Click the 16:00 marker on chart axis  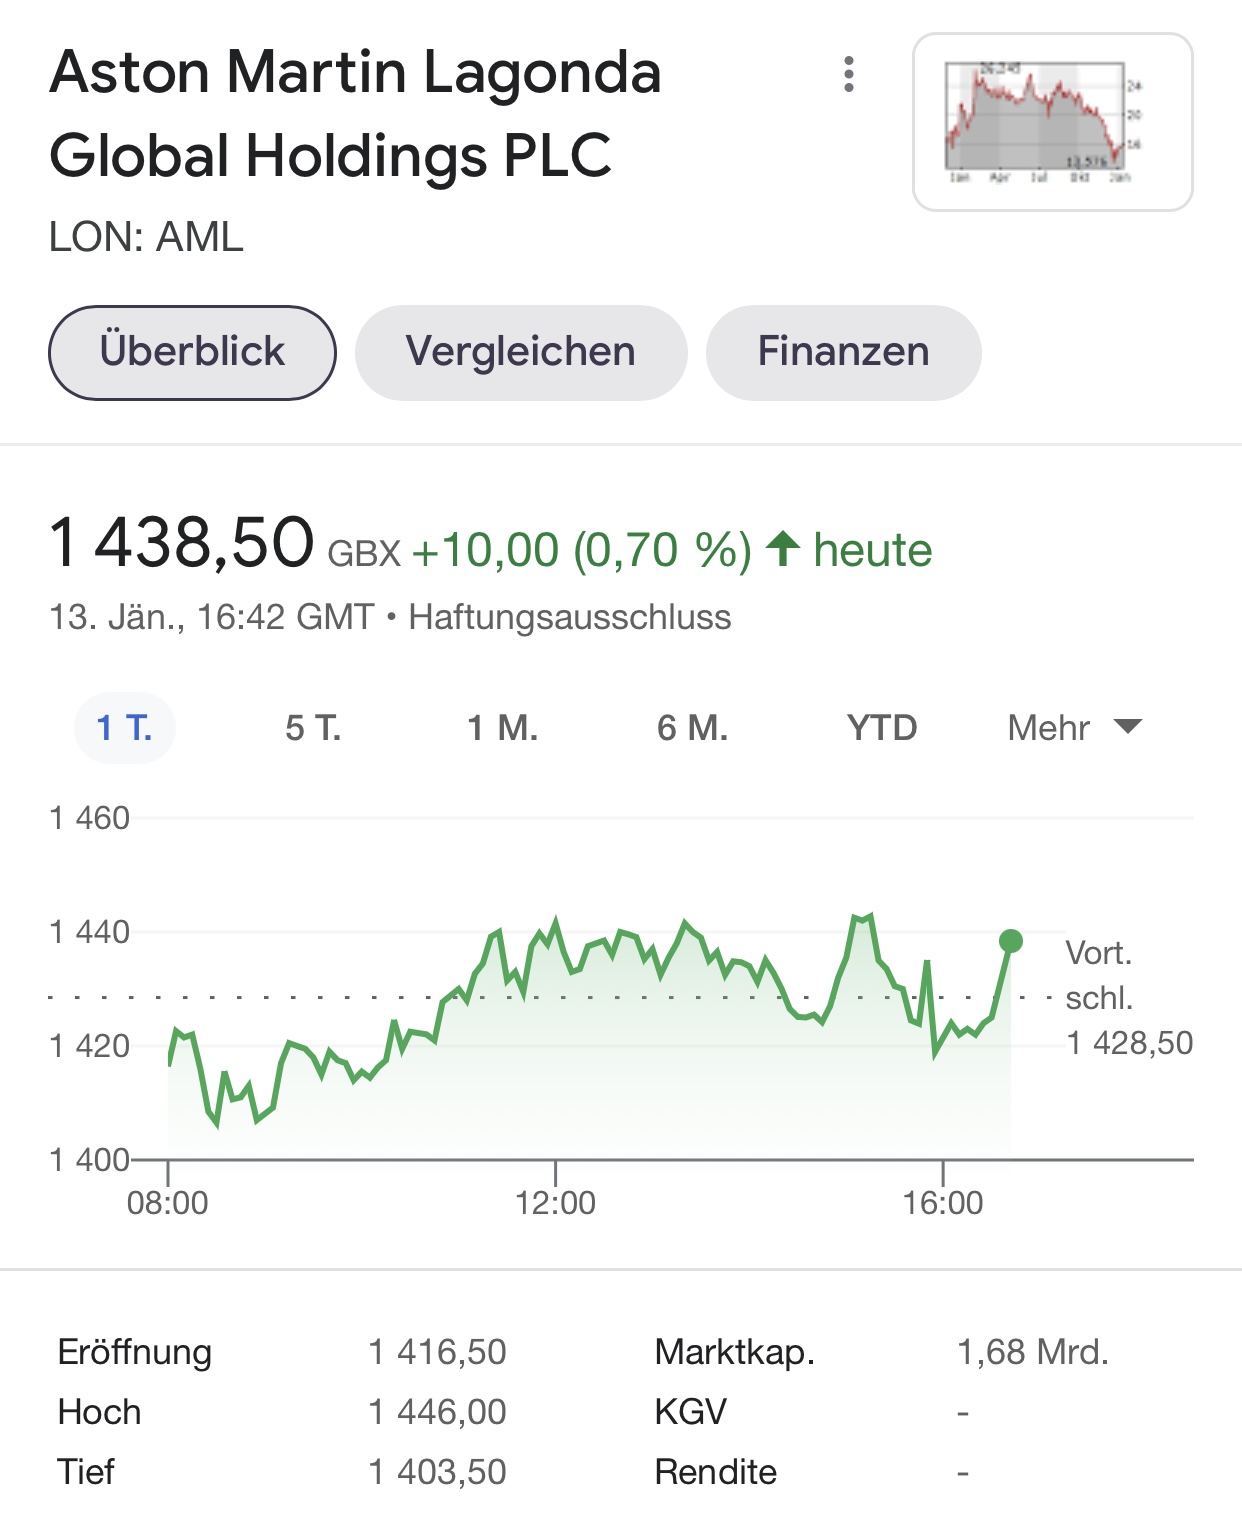click(943, 1201)
